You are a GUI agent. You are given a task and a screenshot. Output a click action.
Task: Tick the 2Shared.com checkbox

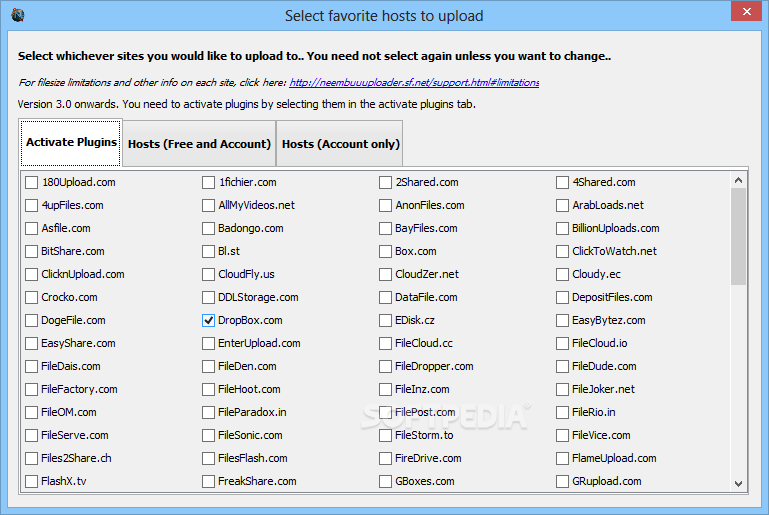click(x=385, y=182)
